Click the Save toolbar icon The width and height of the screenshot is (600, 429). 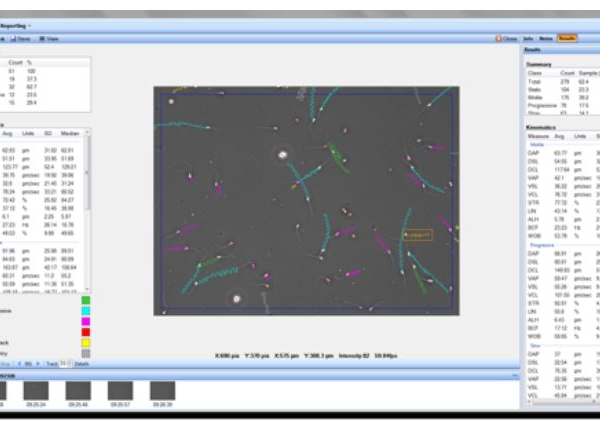(x=21, y=38)
